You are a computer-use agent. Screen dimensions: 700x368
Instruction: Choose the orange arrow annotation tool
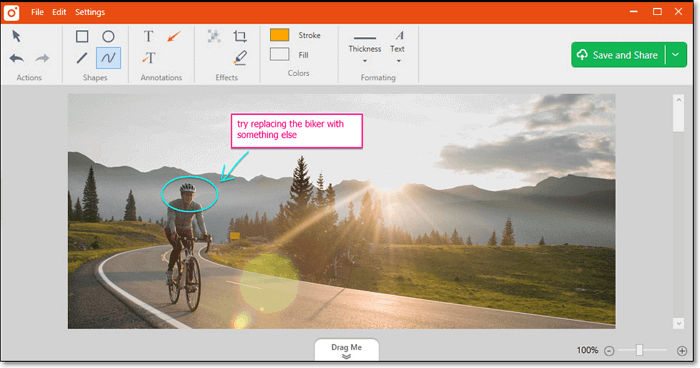[x=174, y=36]
